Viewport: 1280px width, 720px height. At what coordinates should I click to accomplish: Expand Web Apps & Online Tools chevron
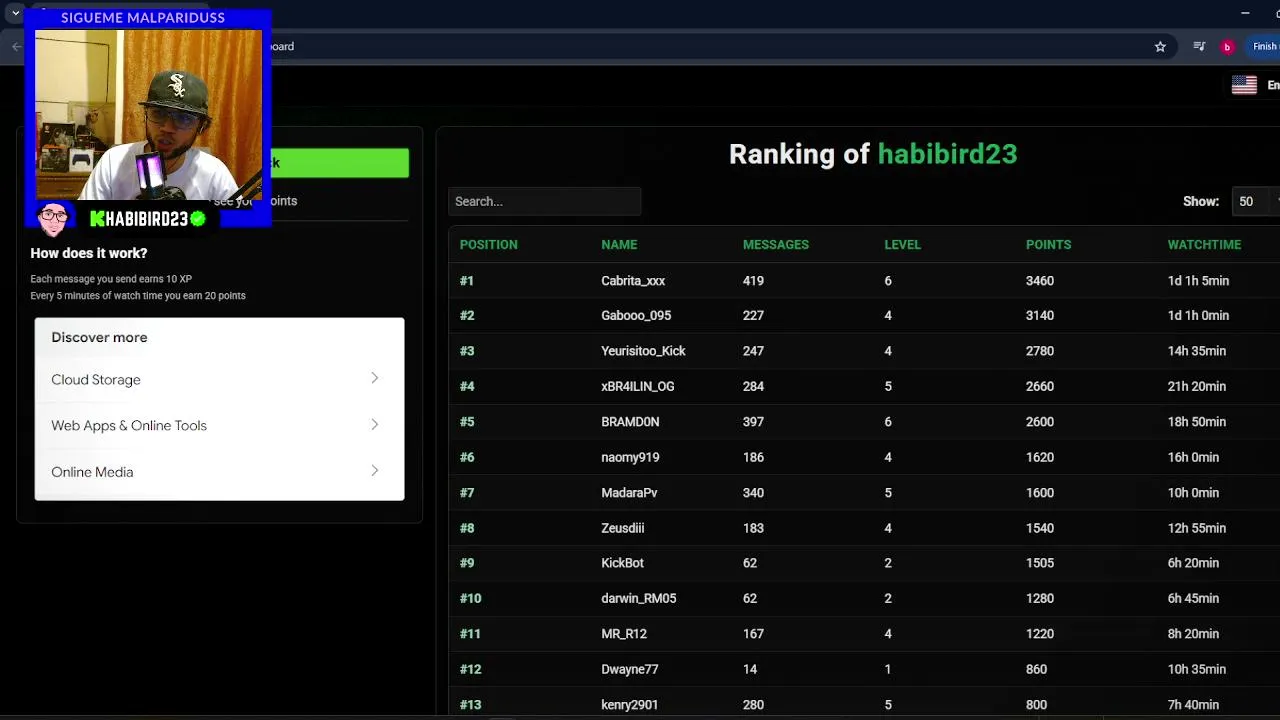tap(374, 424)
